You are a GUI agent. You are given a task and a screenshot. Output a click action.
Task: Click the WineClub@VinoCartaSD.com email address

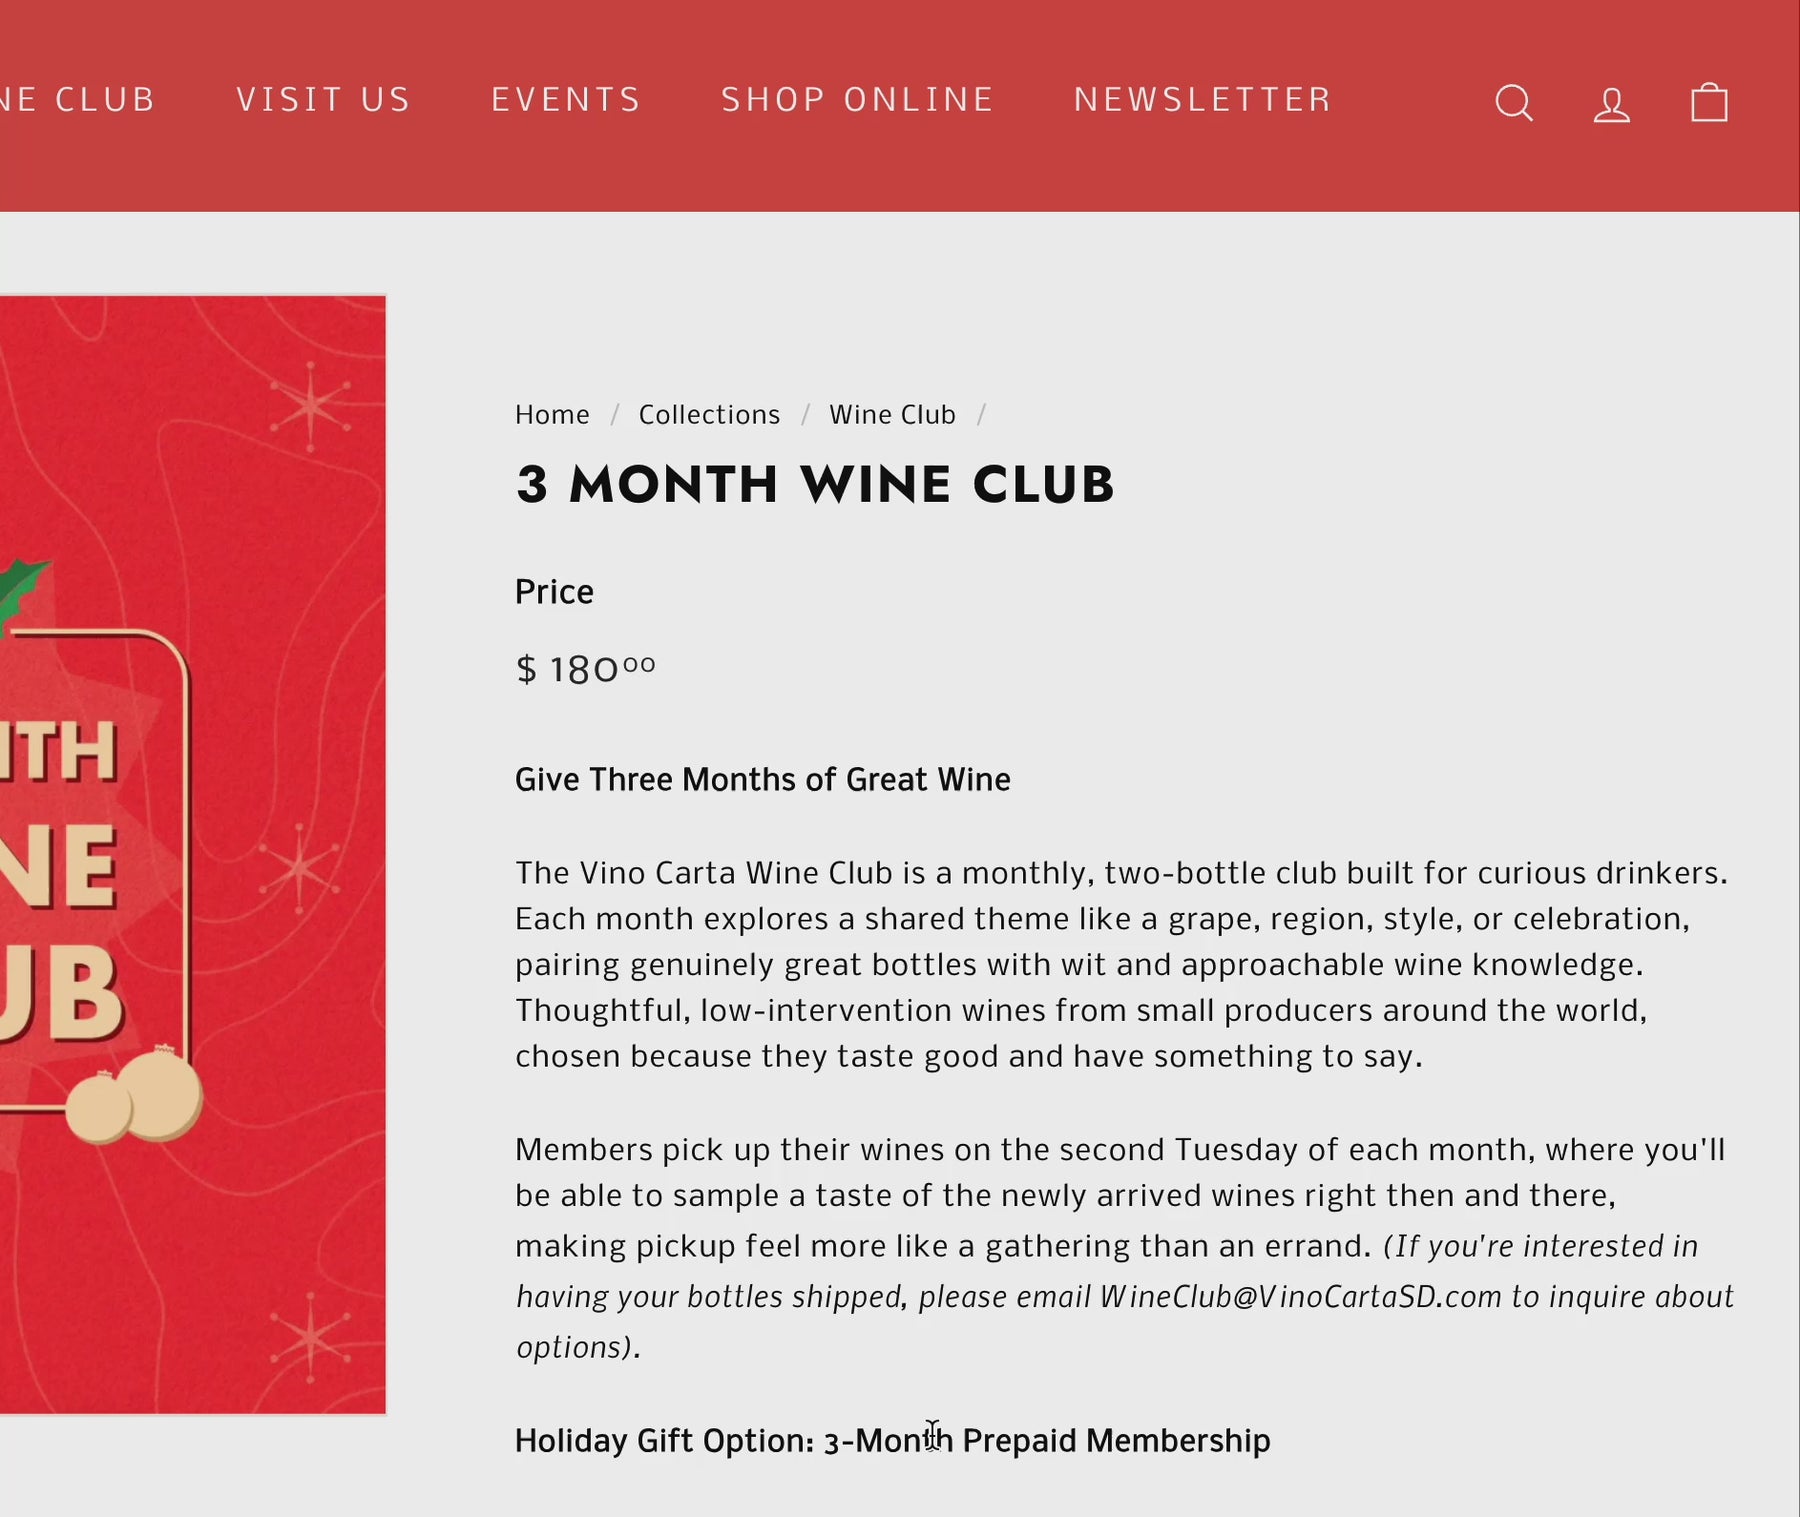(1300, 1297)
